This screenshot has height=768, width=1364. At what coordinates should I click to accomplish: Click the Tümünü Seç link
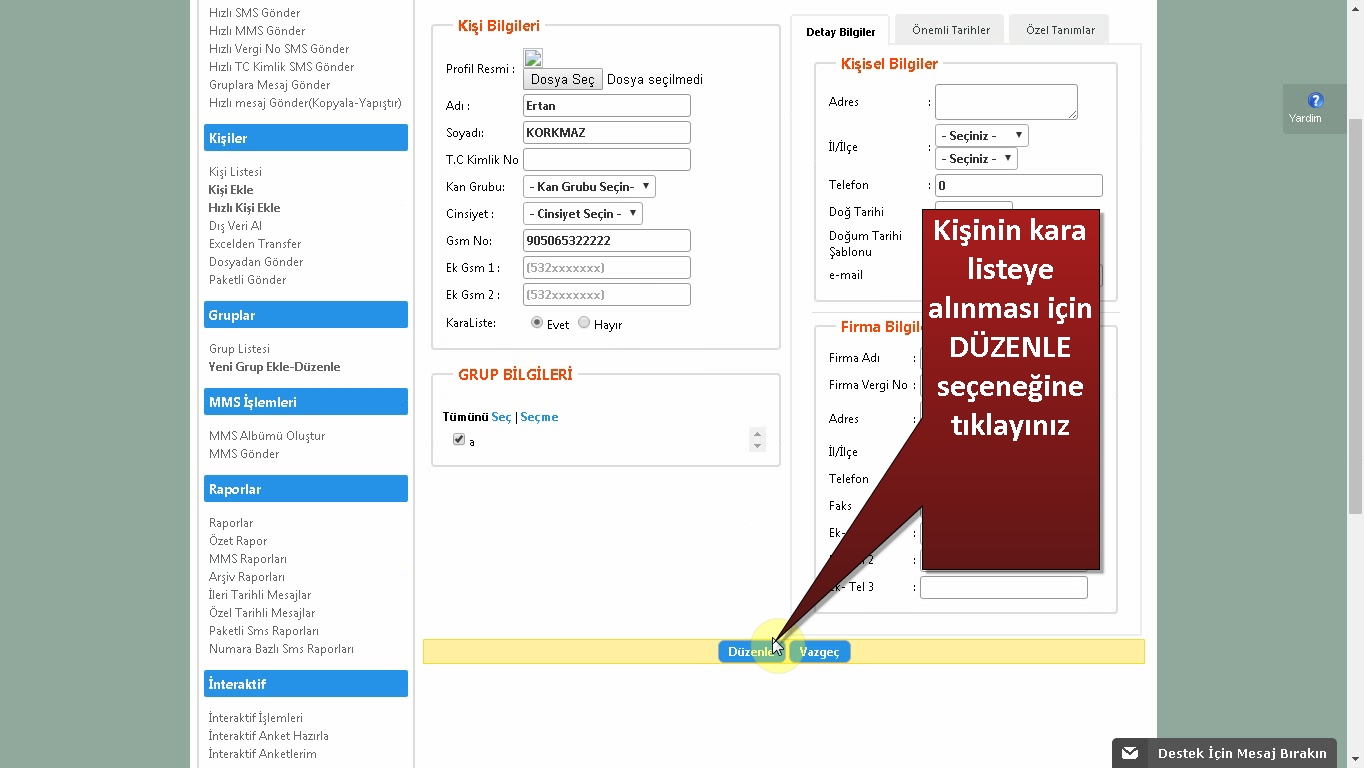501,417
